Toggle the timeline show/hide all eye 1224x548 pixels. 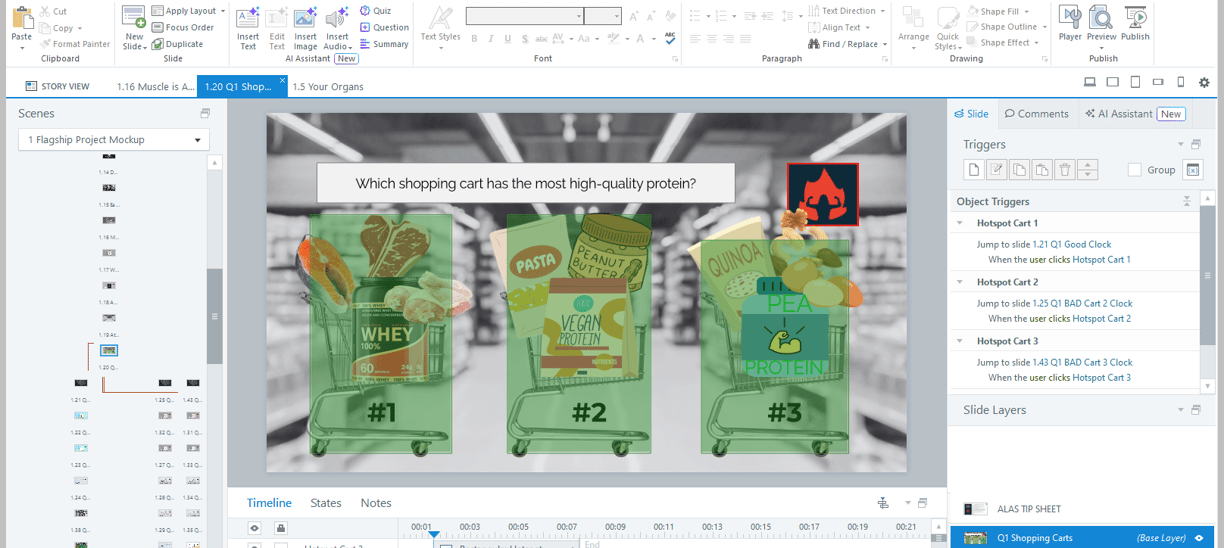(255, 528)
